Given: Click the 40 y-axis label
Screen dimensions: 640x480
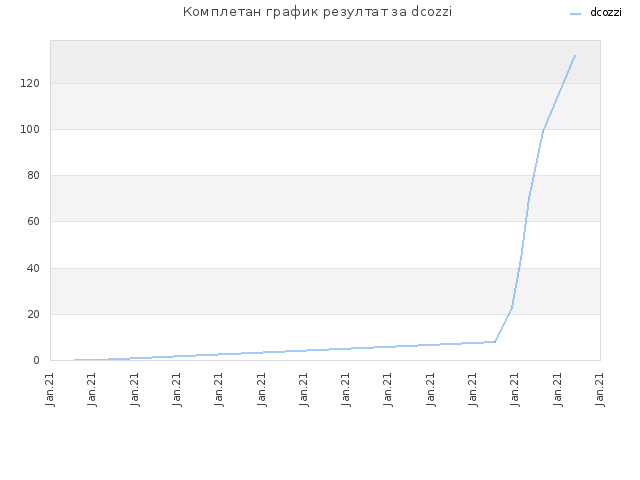Looking at the screenshot, I should 33,268.
